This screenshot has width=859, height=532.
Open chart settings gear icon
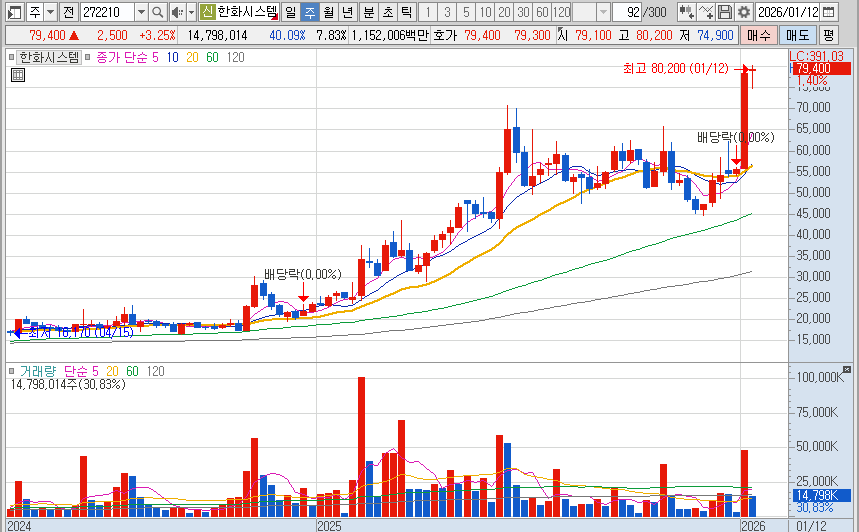[x=743, y=12]
